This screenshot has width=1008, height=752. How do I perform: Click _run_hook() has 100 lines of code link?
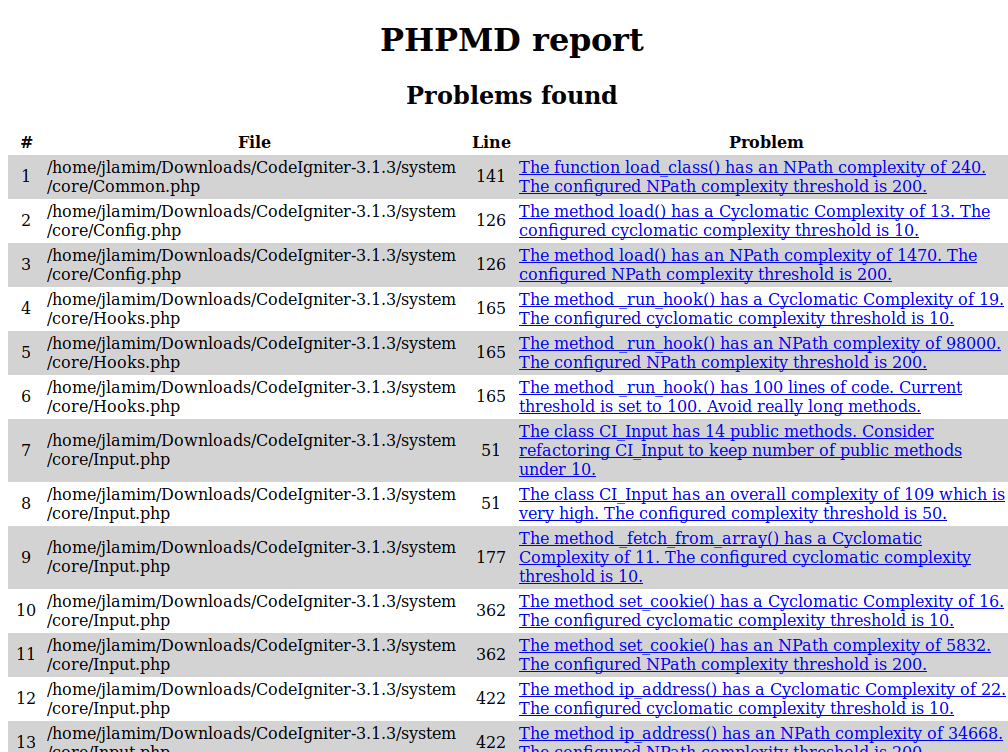coord(740,388)
